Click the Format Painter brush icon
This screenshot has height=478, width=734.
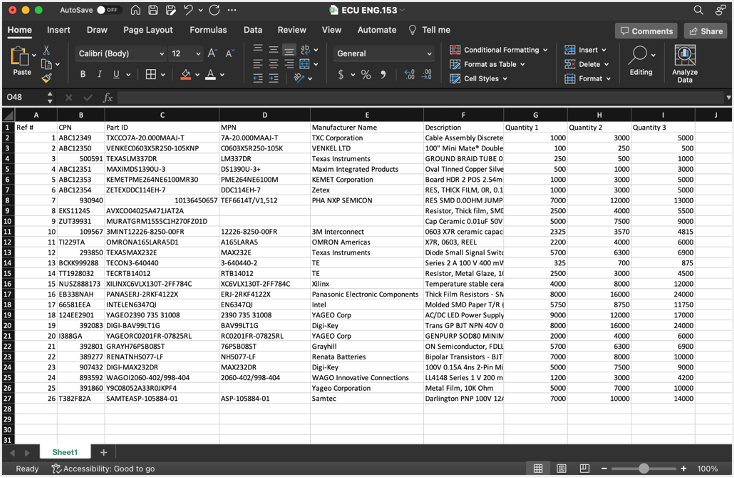[46, 78]
